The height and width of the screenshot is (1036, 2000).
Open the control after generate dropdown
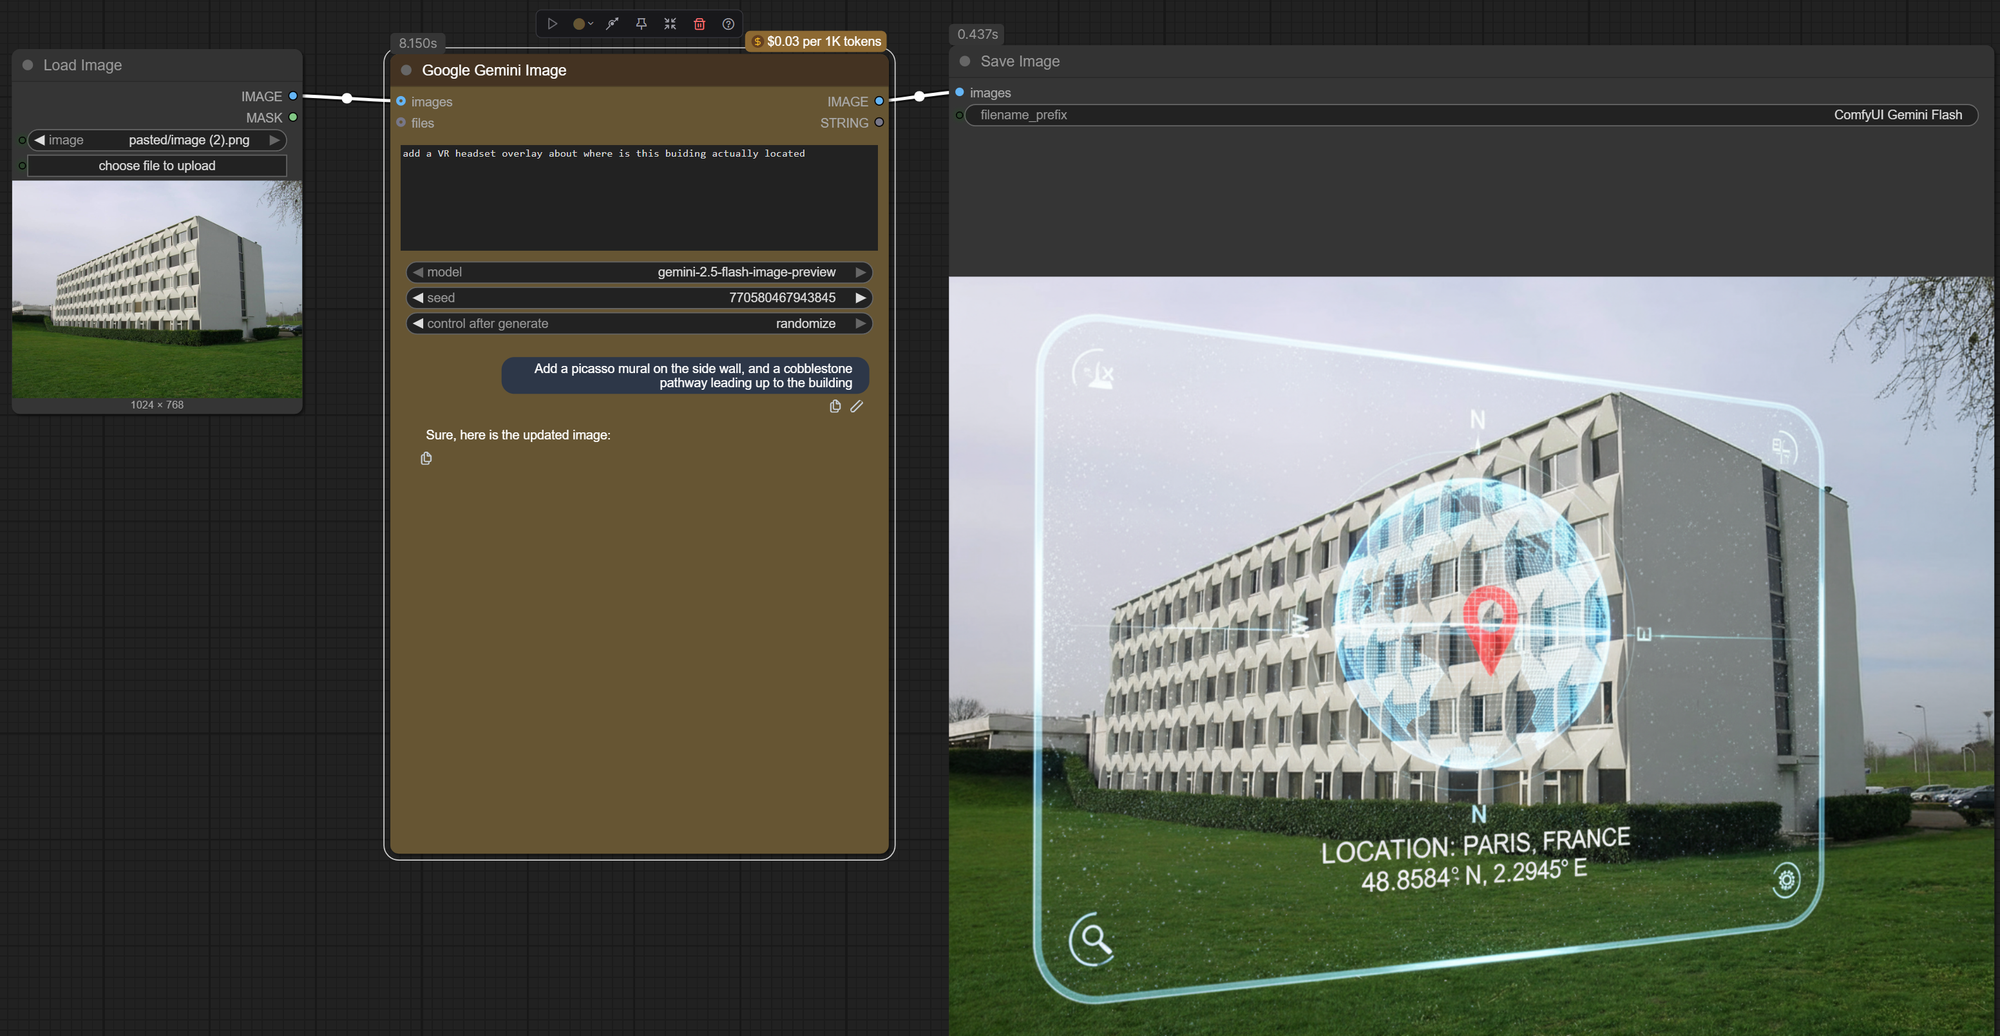point(639,324)
